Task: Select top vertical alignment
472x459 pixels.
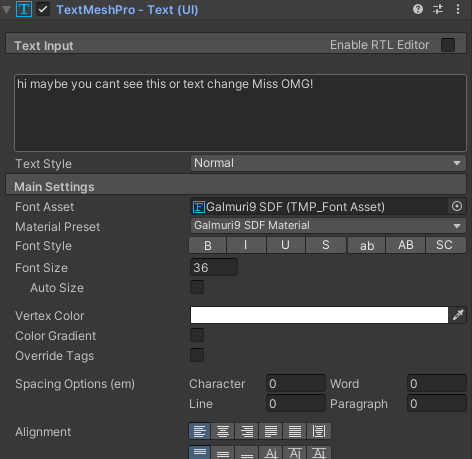Action: pos(200,453)
